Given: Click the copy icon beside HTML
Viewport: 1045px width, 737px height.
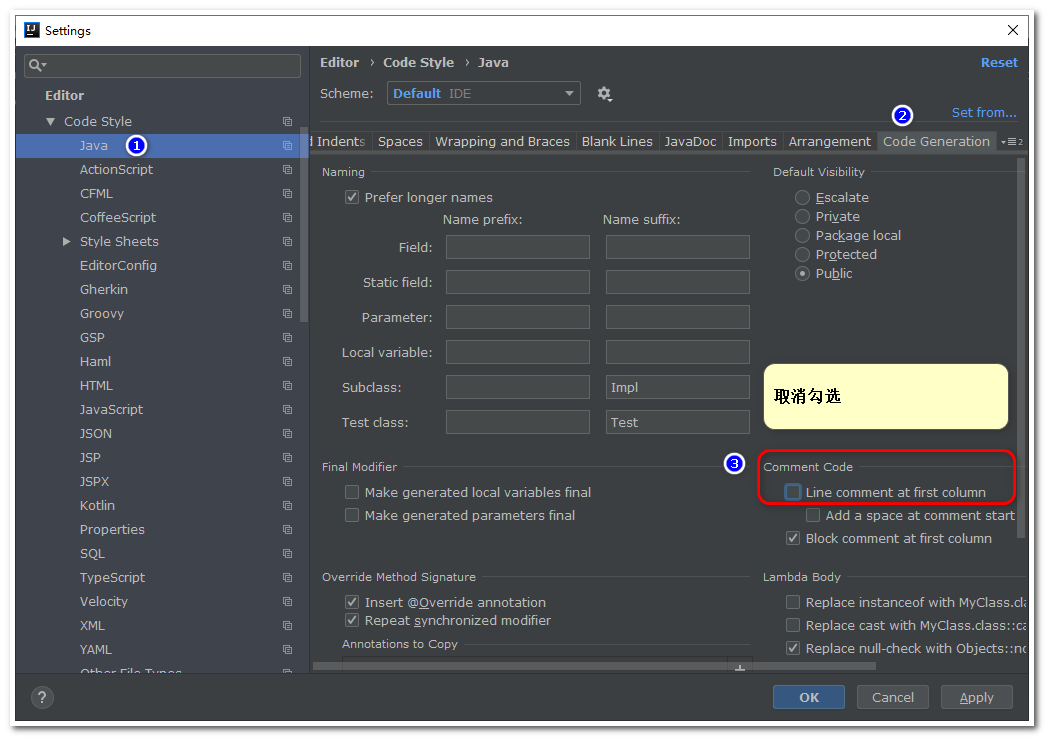Looking at the screenshot, I should (x=287, y=385).
